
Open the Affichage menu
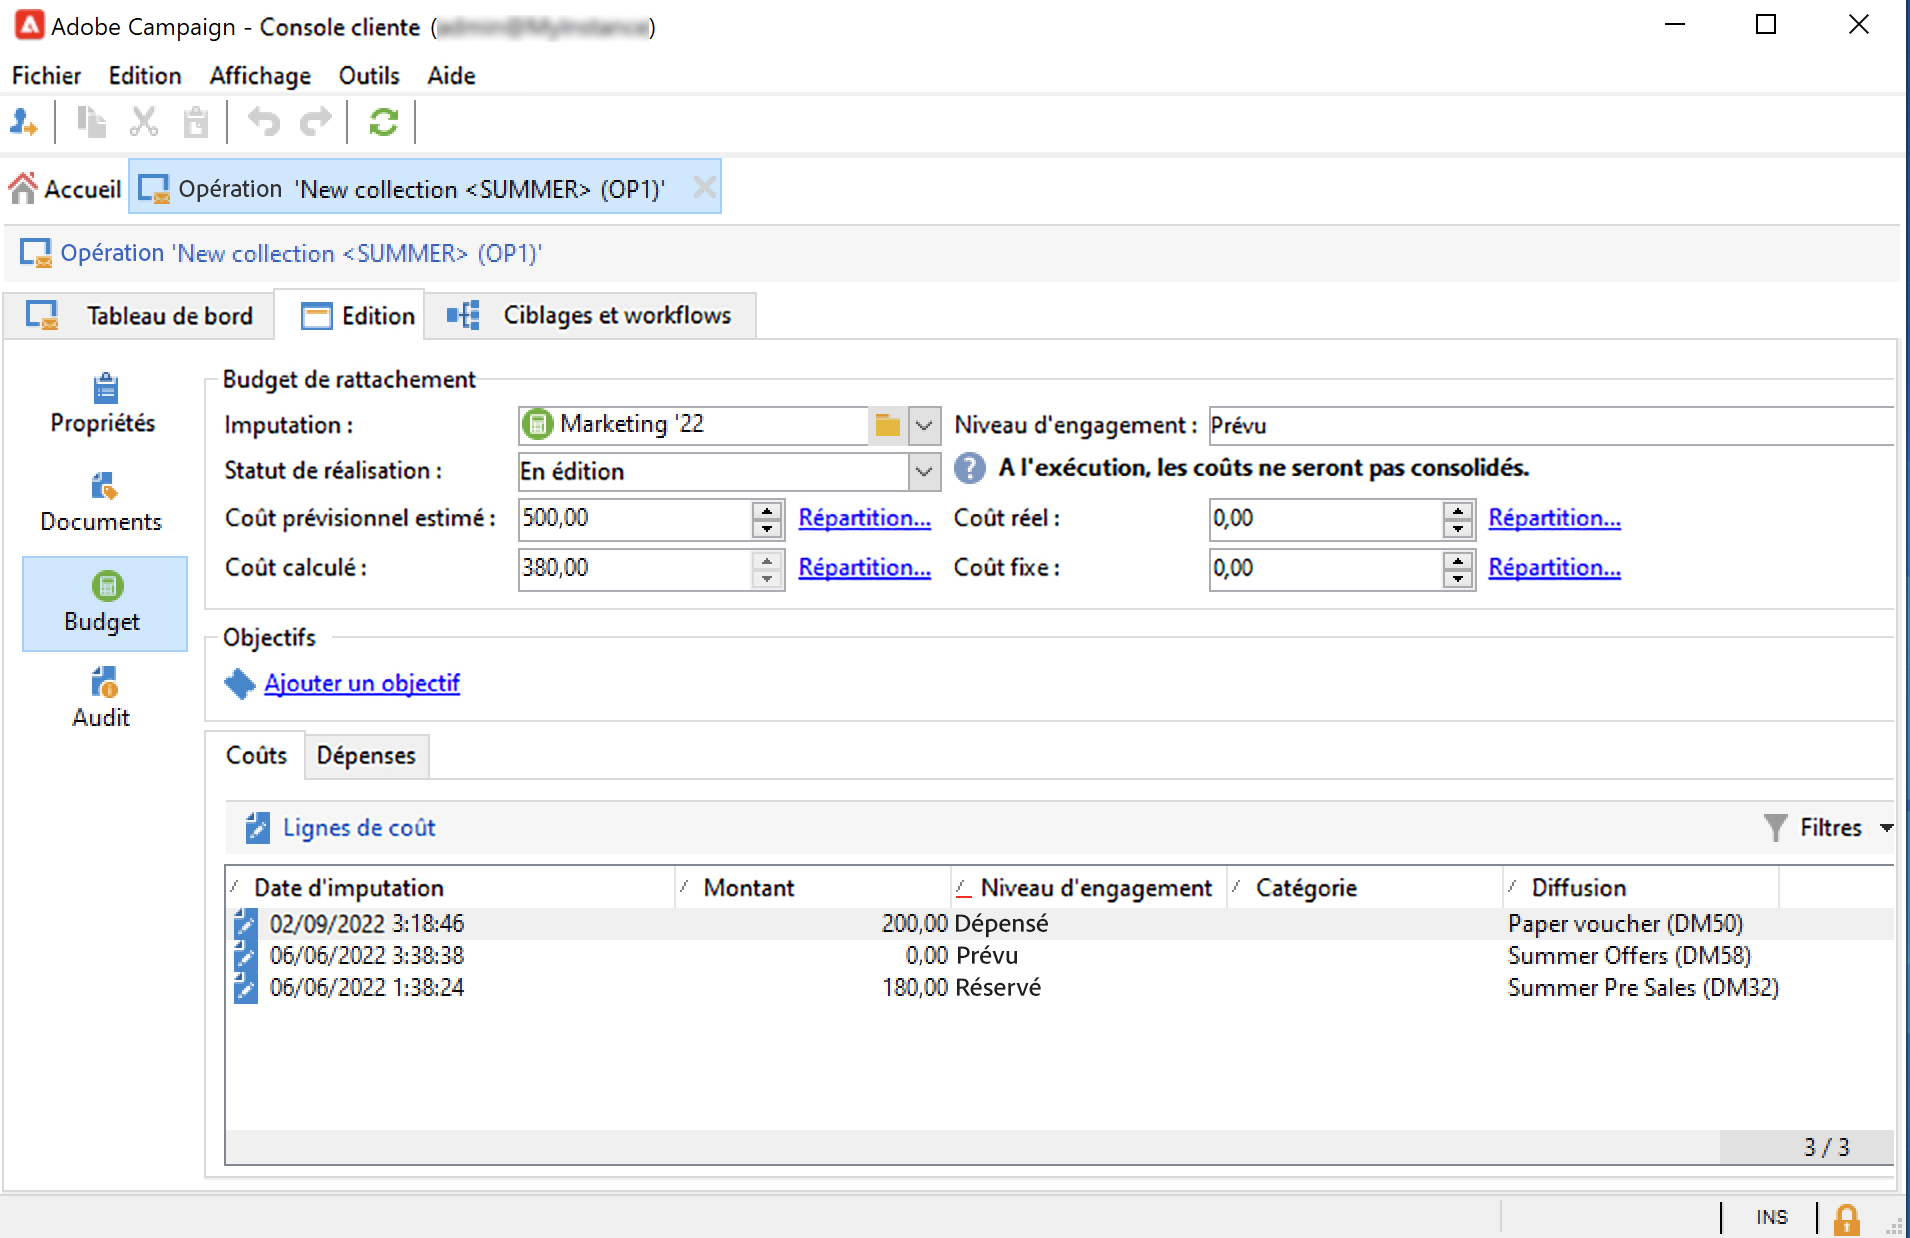coord(260,76)
